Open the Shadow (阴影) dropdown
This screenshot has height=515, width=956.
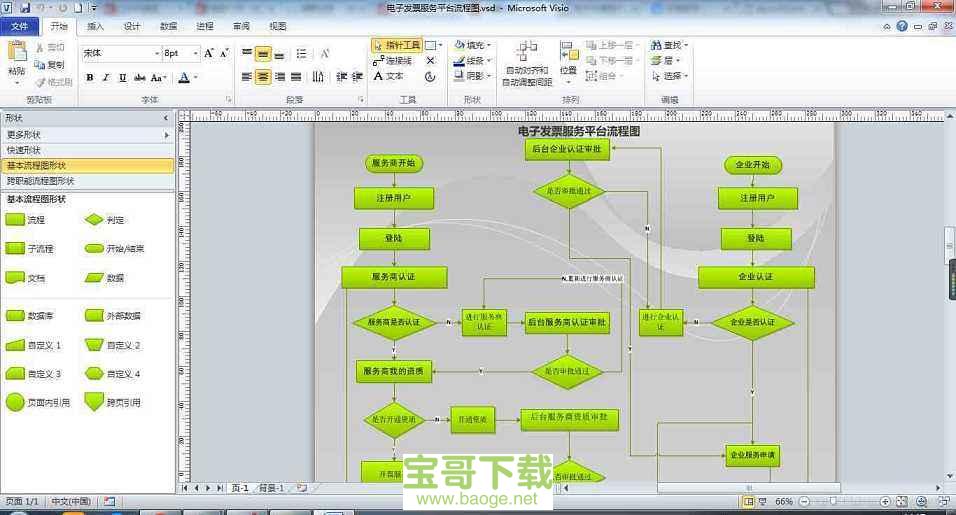coord(472,76)
